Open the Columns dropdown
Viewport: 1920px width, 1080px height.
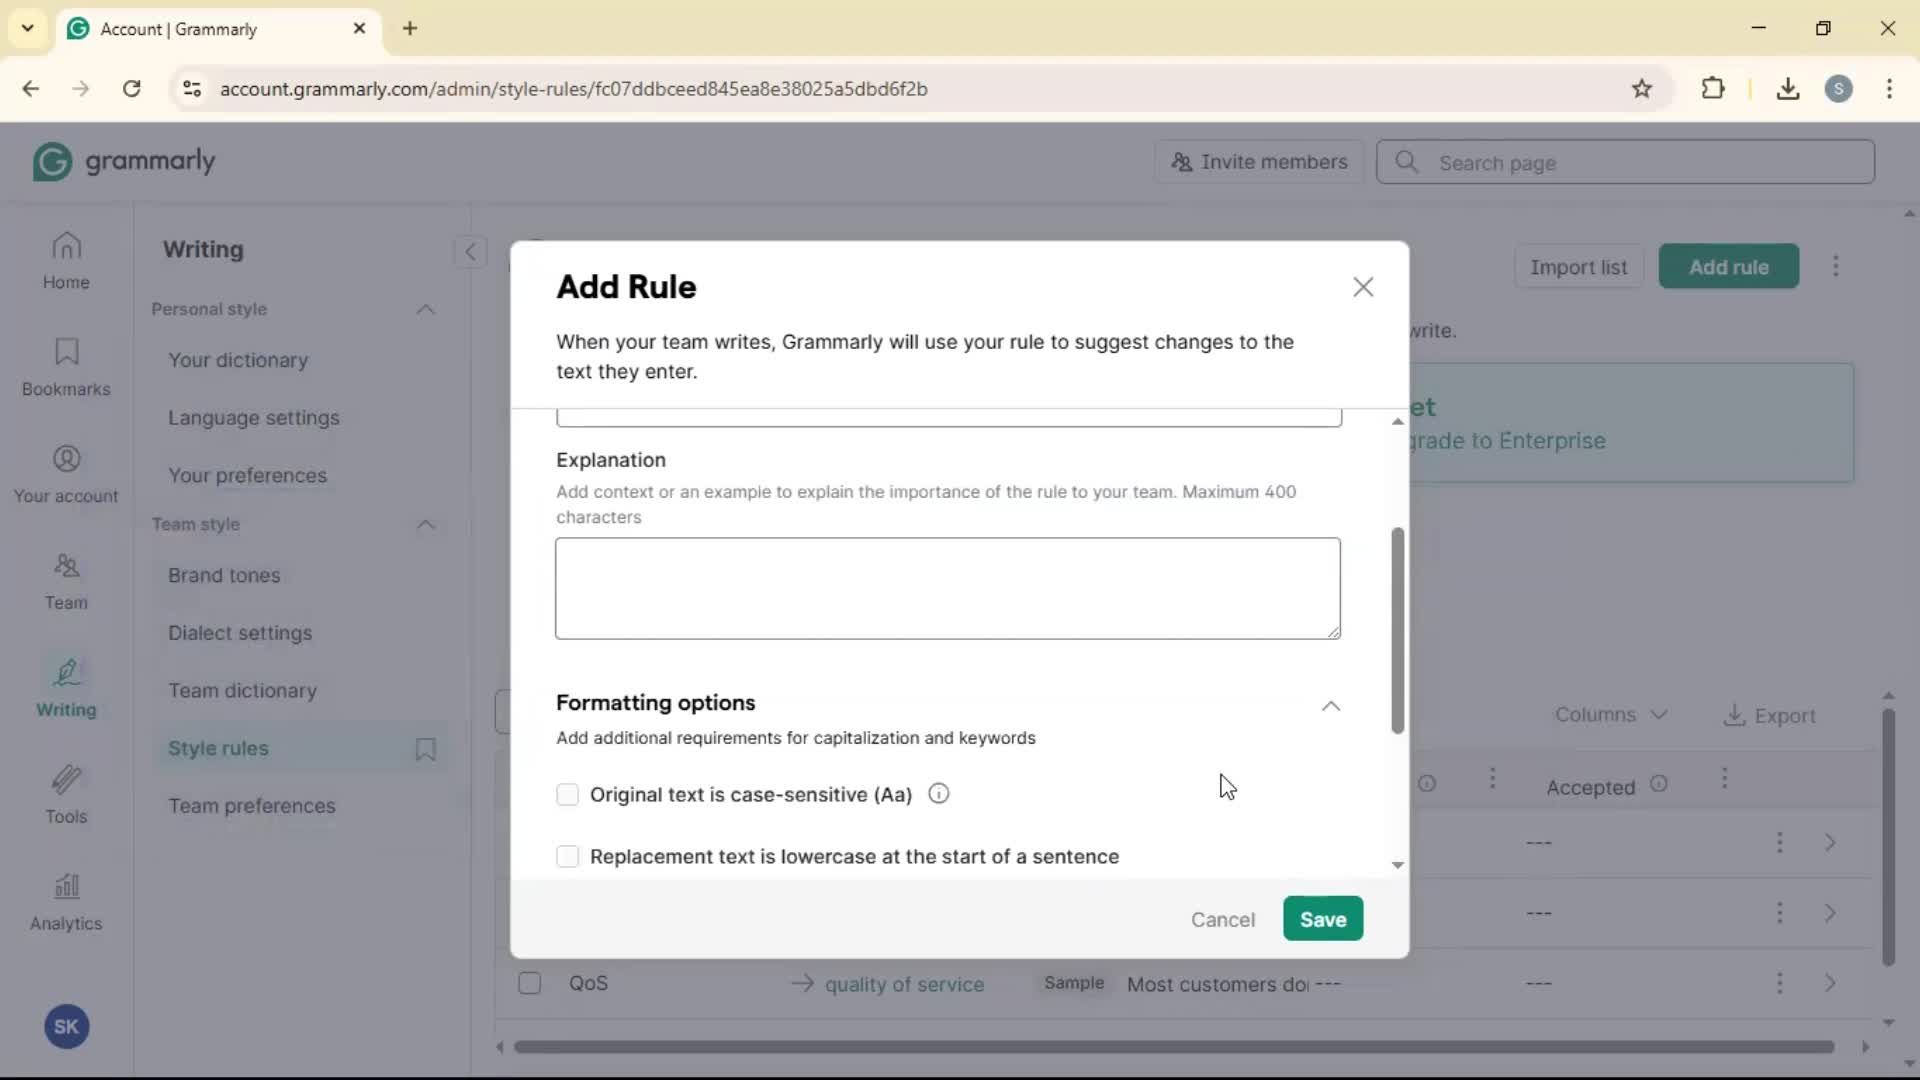(x=1610, y=715)
